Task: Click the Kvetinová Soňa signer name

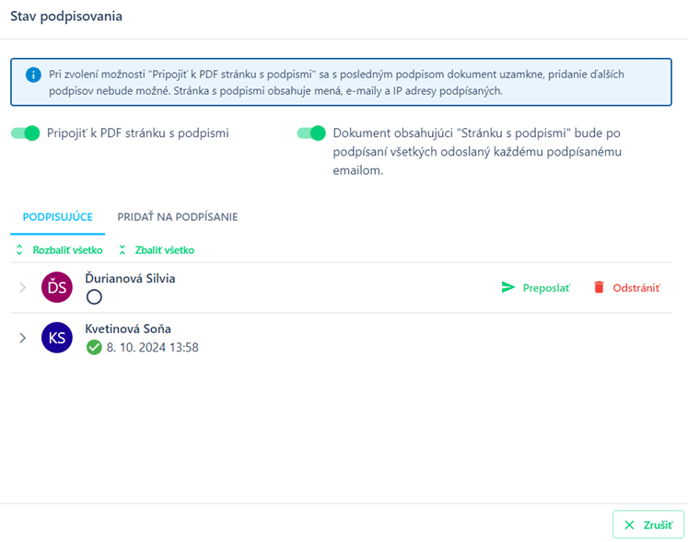Action: coord(128,329)
